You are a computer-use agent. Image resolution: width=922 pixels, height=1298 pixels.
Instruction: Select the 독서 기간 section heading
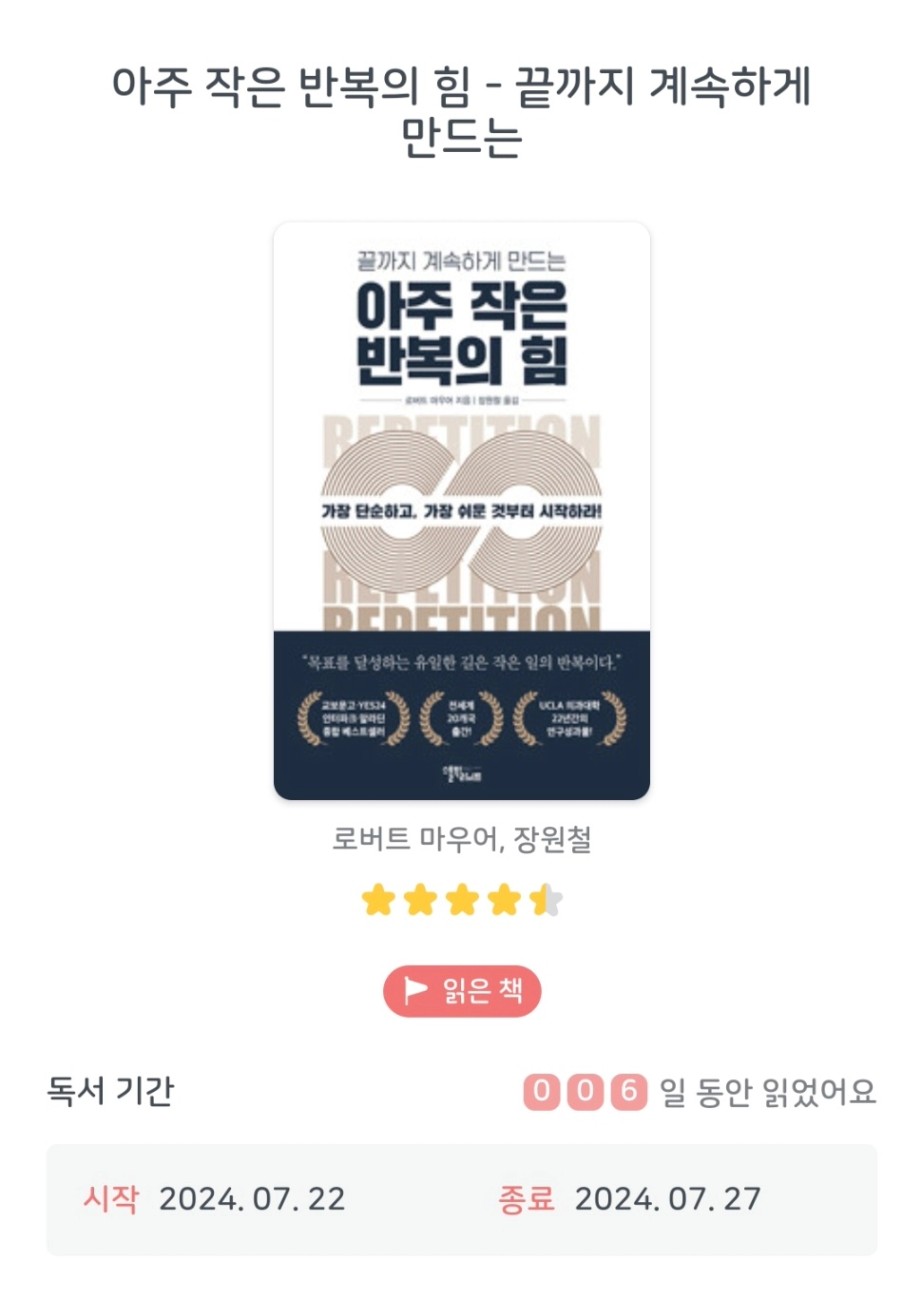[x=110, y=1091]
